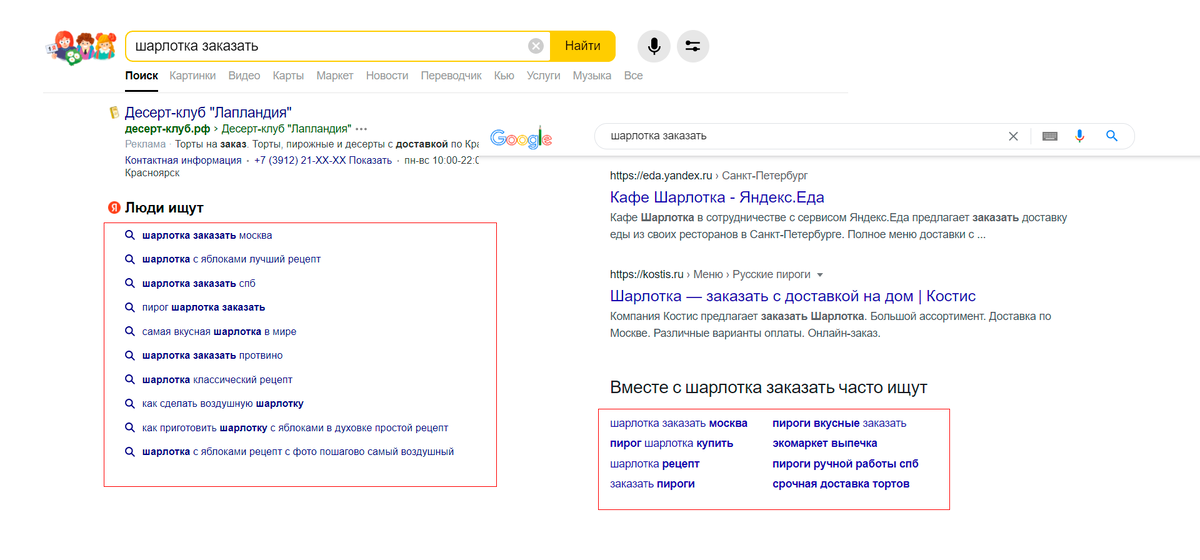Screen dimensions: 1200x560
Task: Click the Yandex icon near Люди ищут
Action: [114, 208]
